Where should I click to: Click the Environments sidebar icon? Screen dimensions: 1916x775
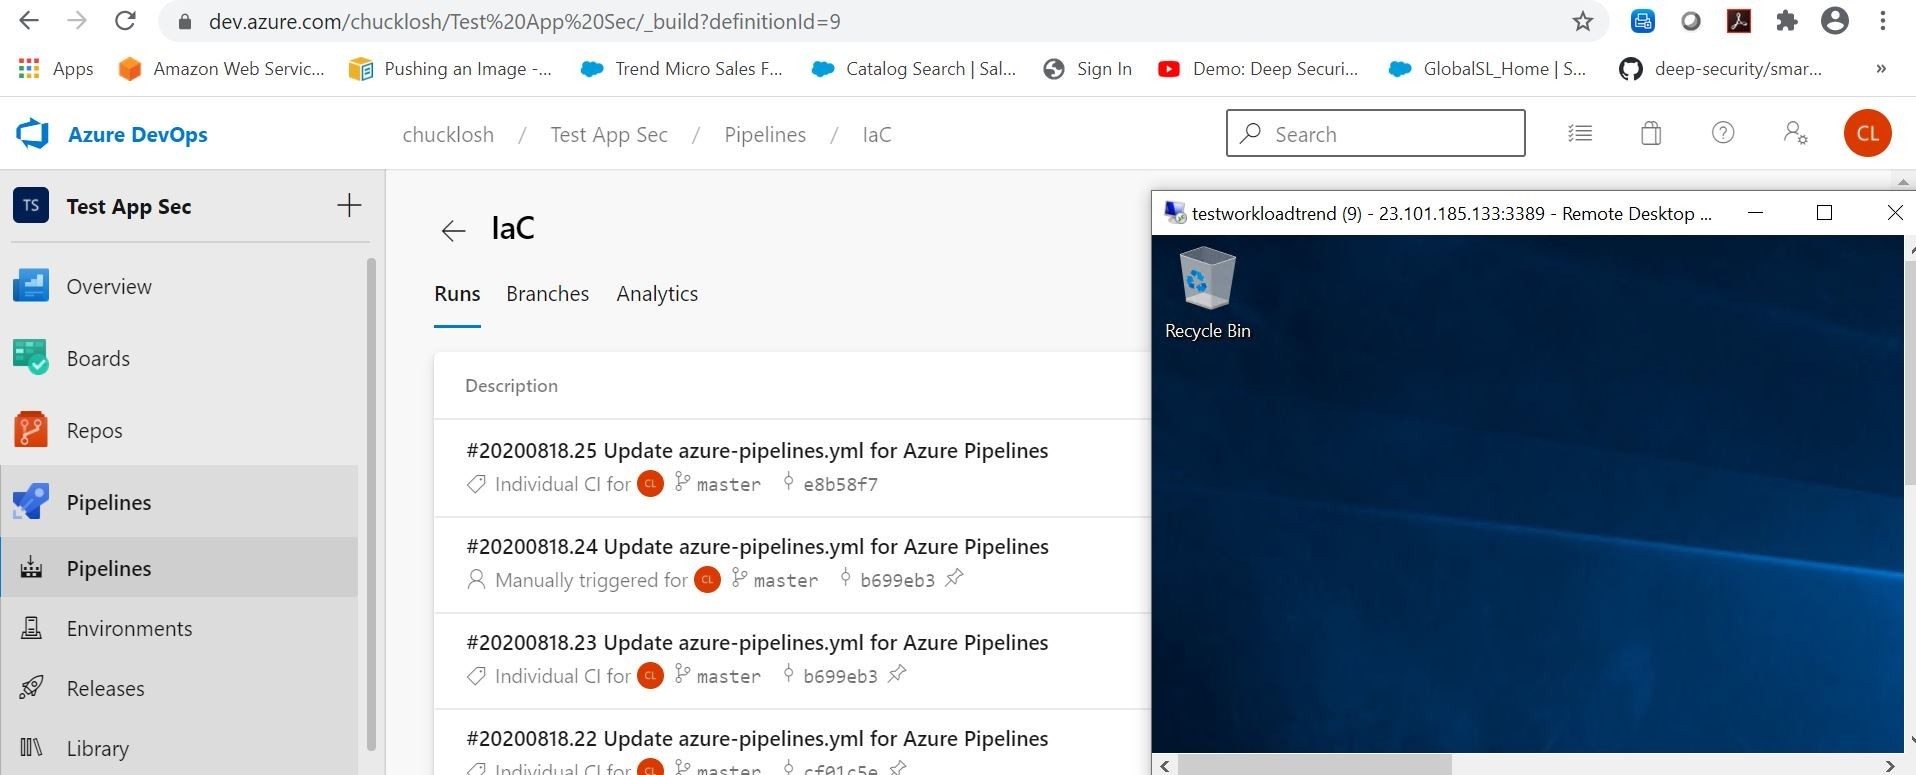click(31, 628)
